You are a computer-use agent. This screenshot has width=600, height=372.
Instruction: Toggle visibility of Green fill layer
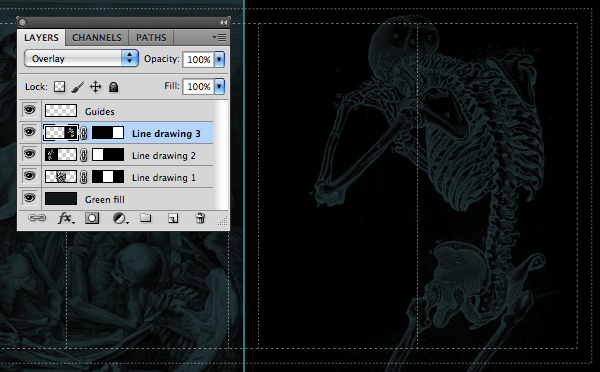(x=29, y=198)
